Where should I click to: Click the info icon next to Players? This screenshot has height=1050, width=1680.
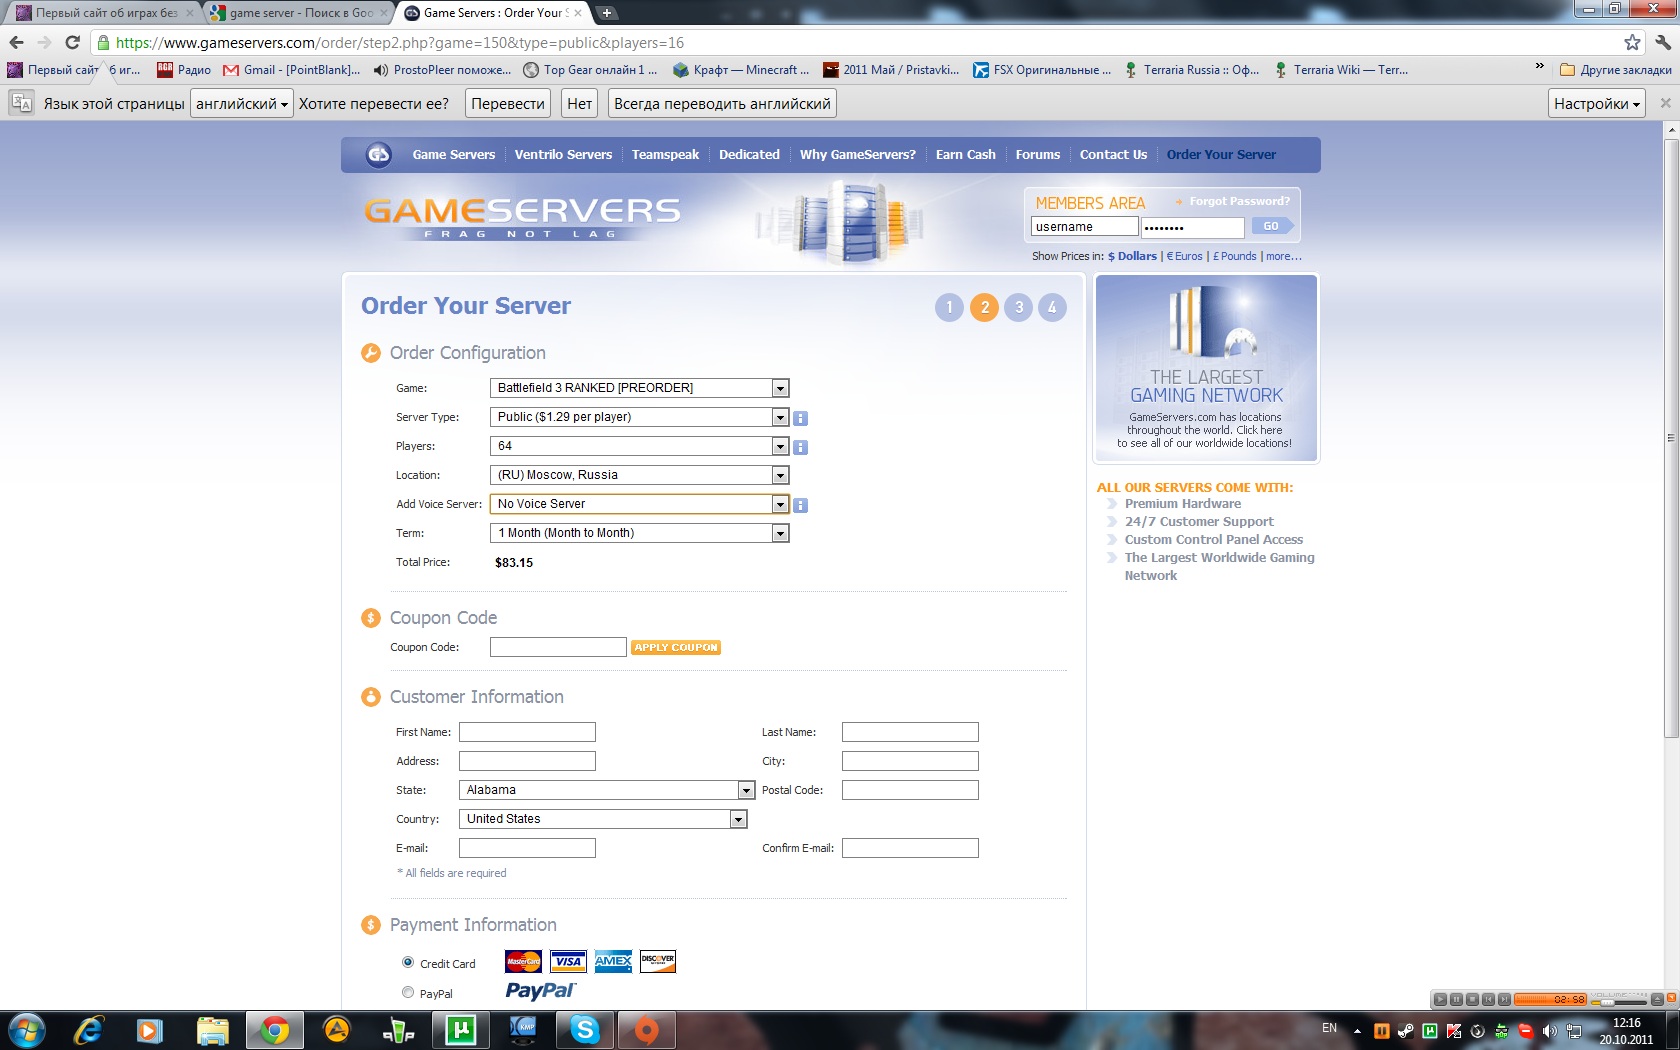tap(800, 447)
